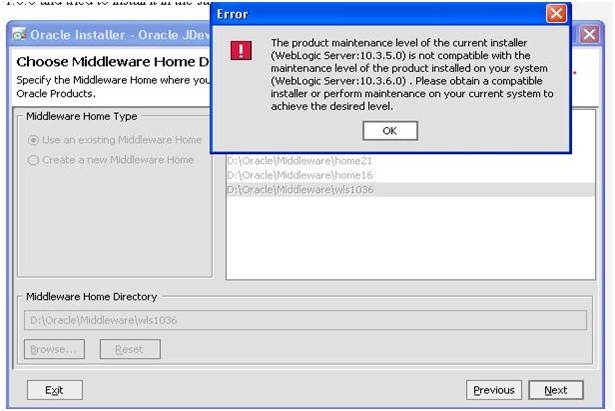Proceed with the Next button

(x=556, y=390)
